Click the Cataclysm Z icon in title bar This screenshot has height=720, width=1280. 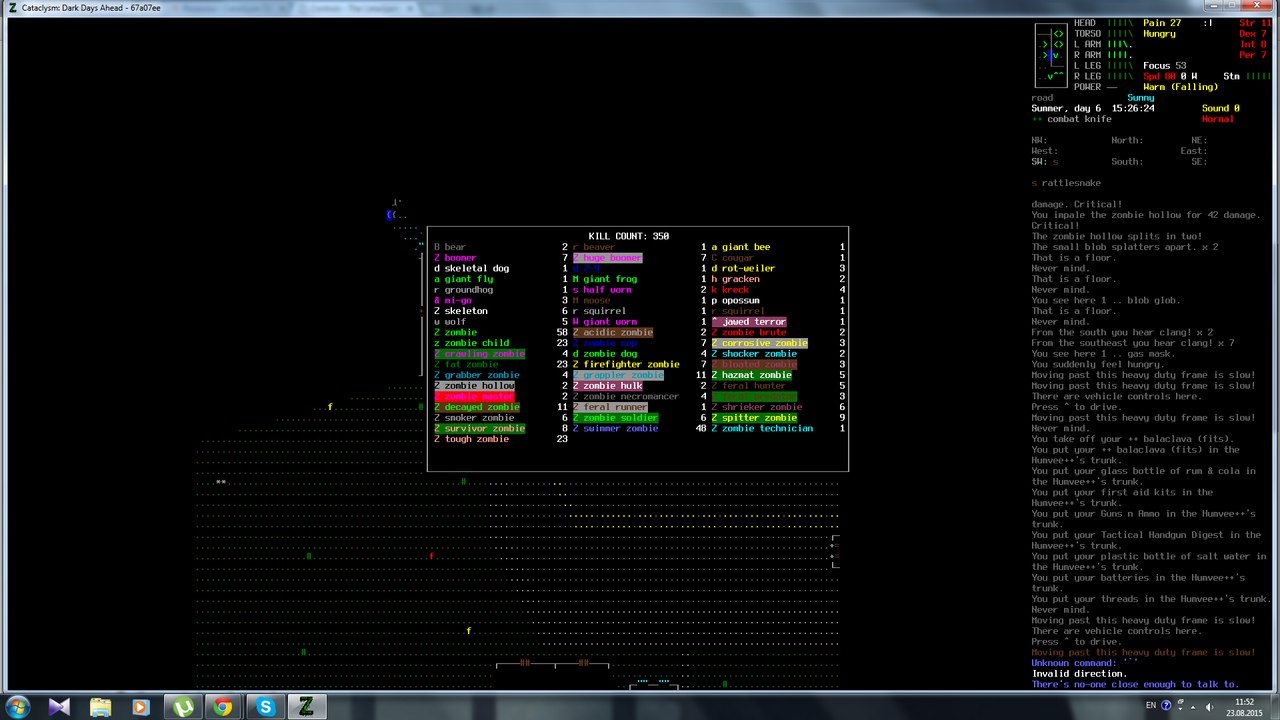pos(11,7)
